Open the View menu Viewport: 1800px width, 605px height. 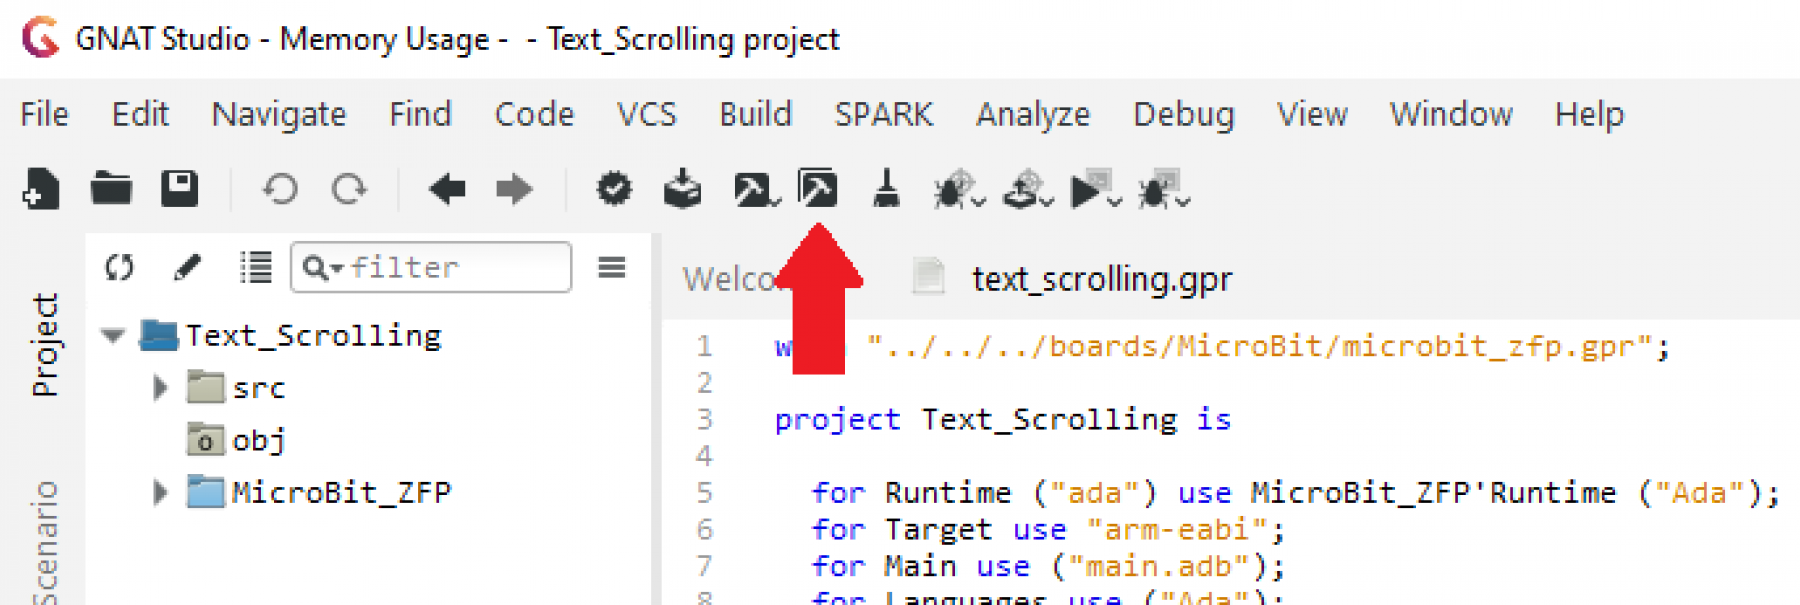[1312, 114]
